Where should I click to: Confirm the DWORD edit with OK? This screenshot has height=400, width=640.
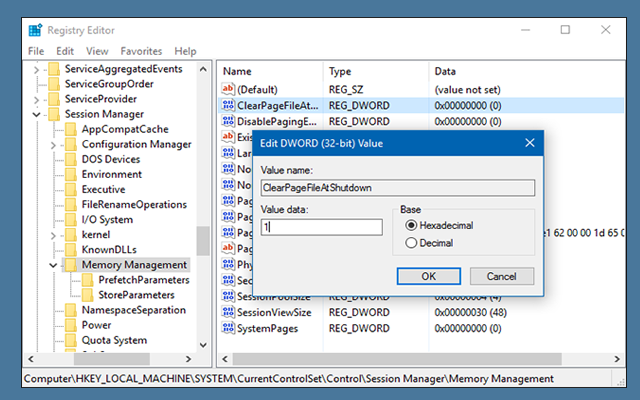427,275
